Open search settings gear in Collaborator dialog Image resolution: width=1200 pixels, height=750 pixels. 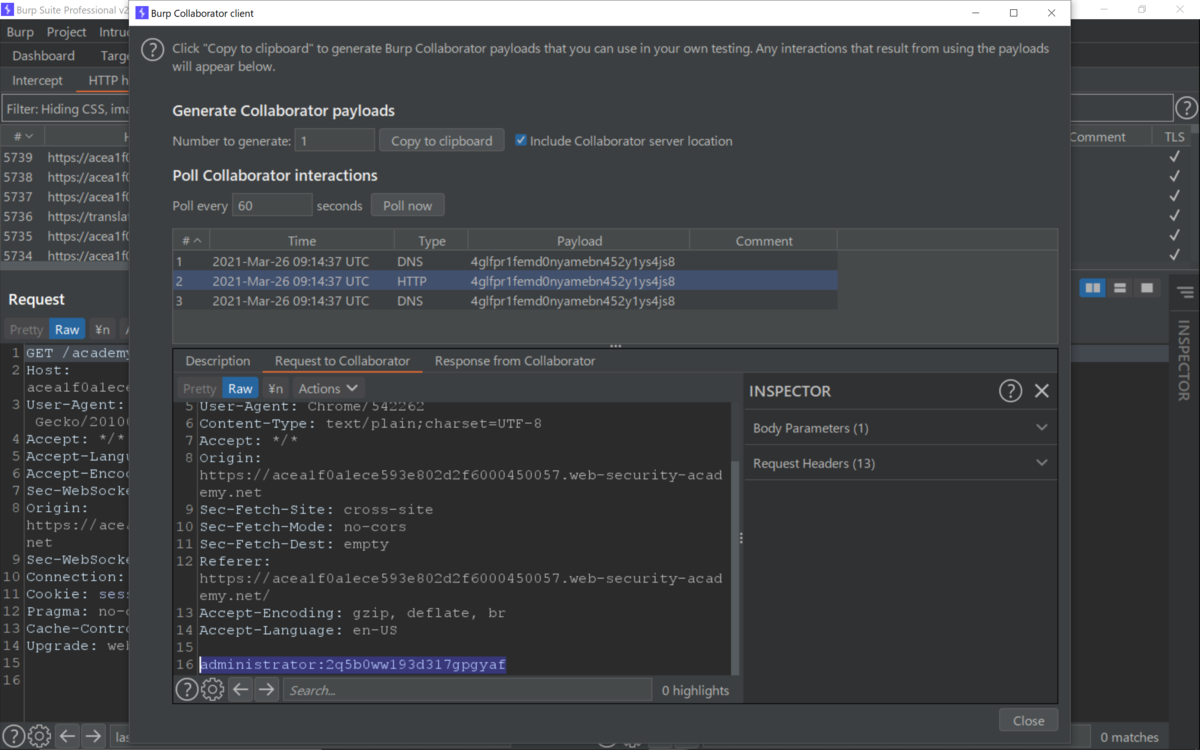pyautogui.click(x=212, y=689)
